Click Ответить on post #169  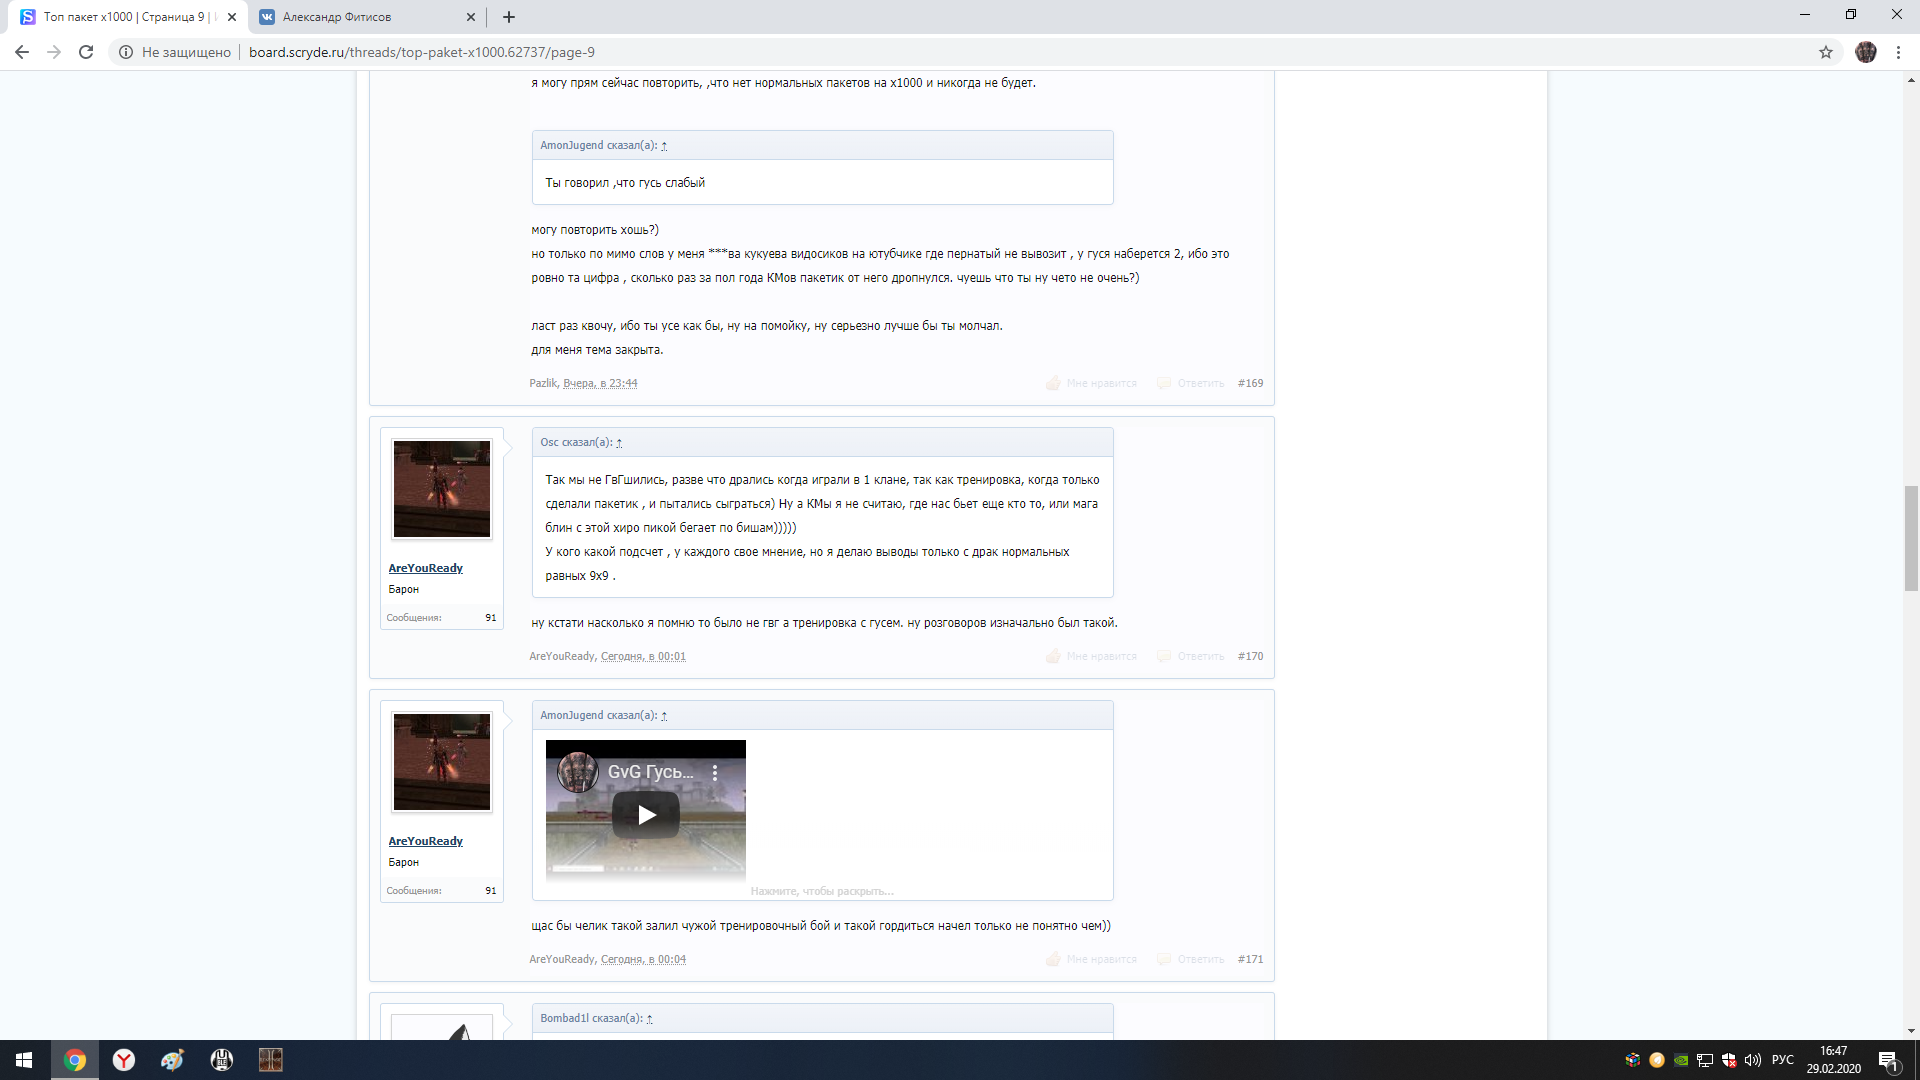click(1200, 383)
